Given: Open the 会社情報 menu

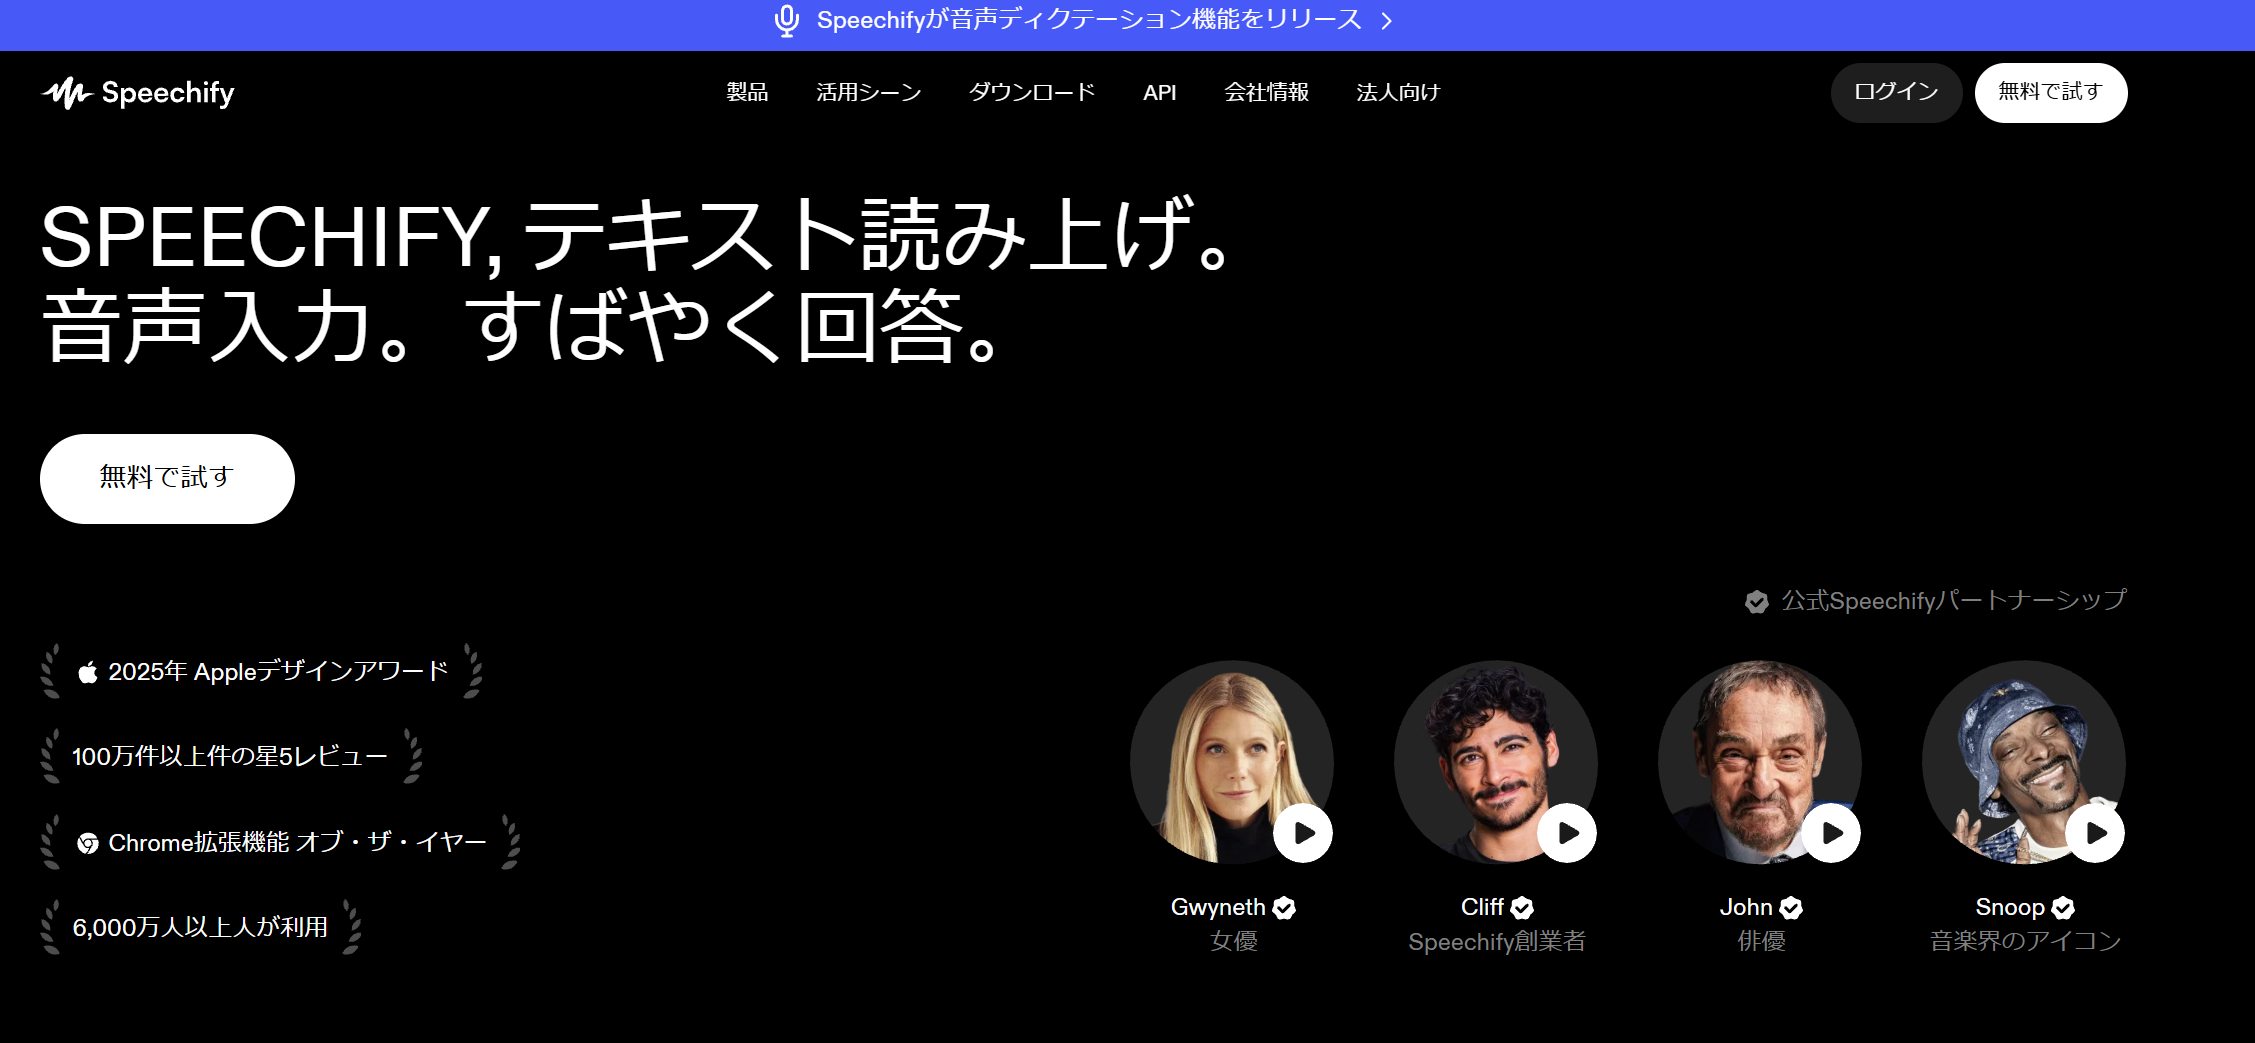Looking at the screenshot, I should click(1266, 92).
